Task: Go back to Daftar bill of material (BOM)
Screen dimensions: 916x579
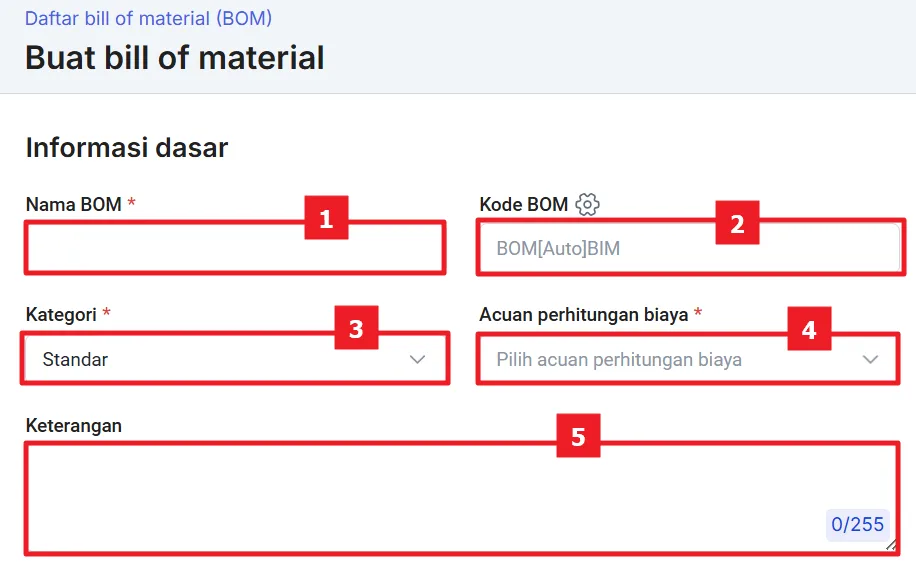Action: [x=148, y=18]
